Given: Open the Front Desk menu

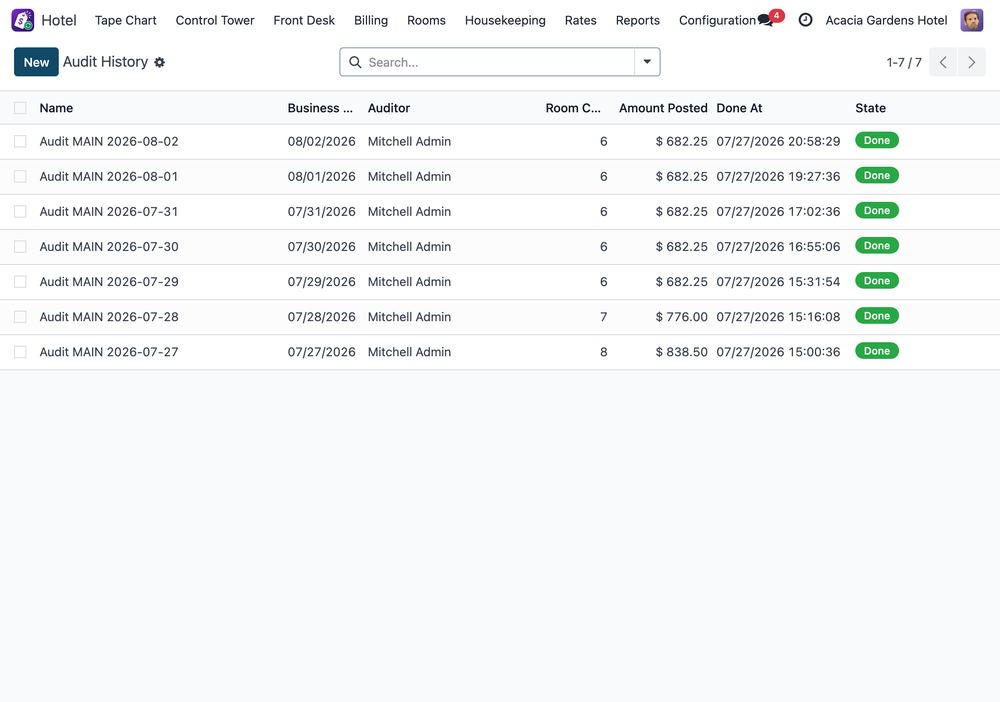Looking at the screenshot, I should coord(304,20).
